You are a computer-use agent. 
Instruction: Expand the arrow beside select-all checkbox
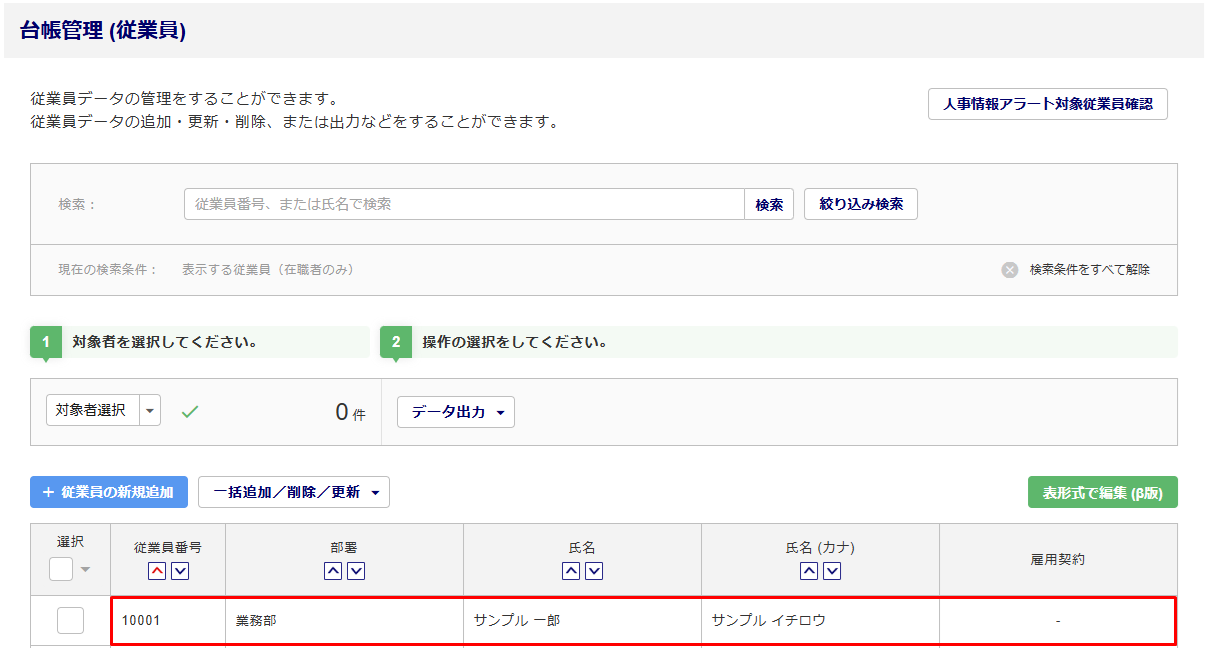85,570
